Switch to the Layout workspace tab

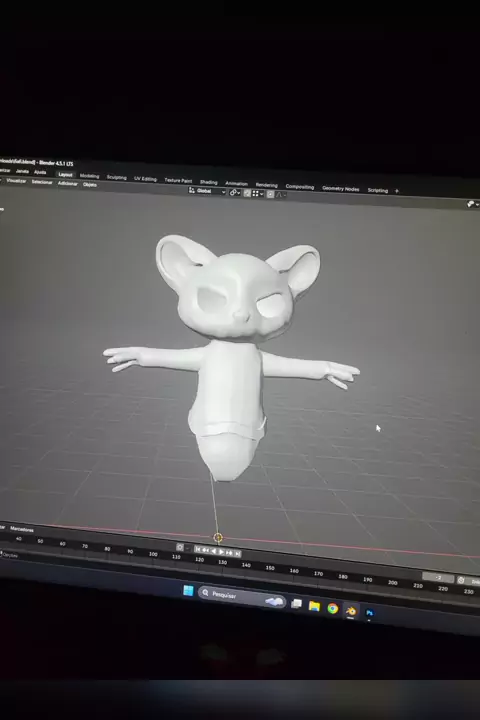[x=65, y=174]
